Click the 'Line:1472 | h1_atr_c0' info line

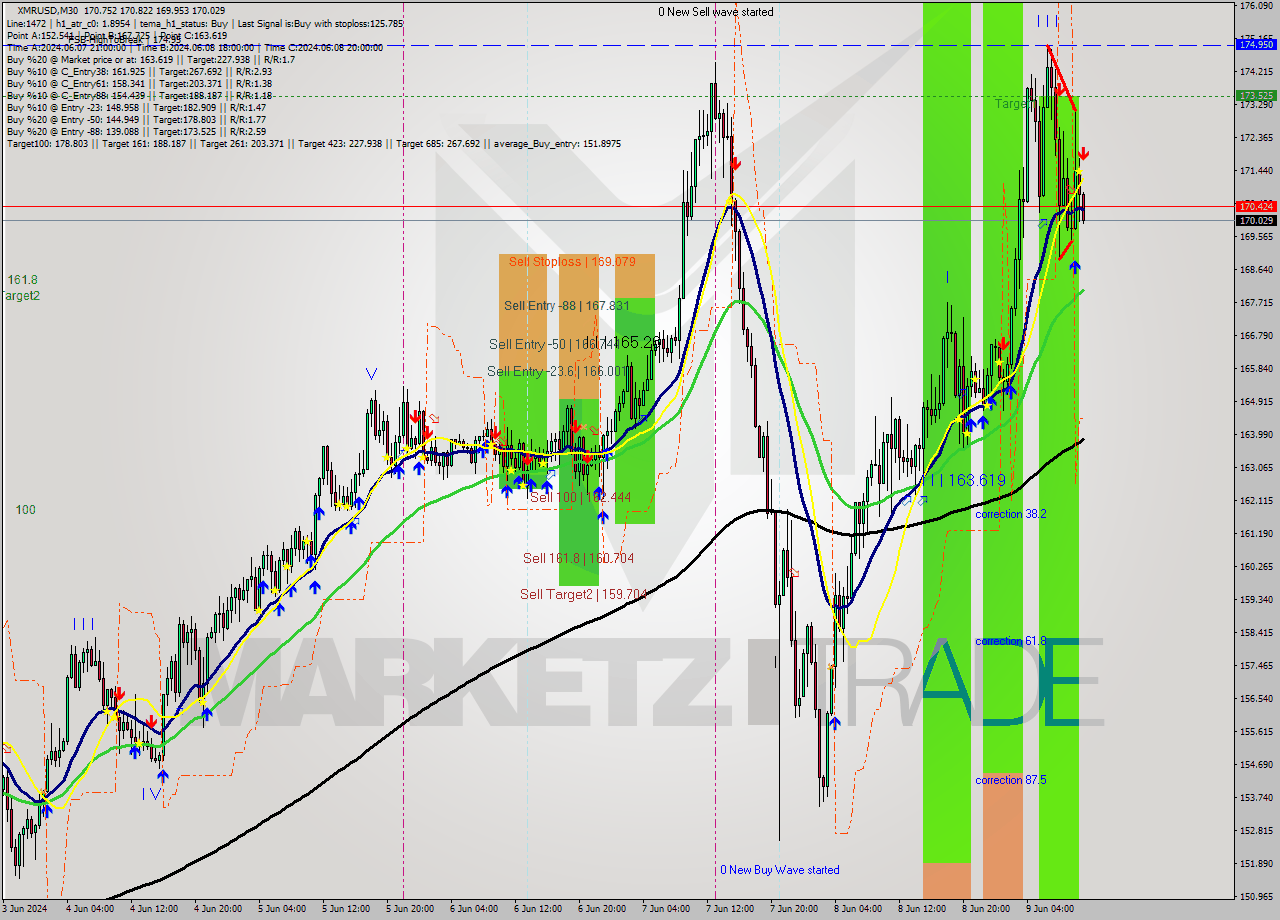click(205, 23)
